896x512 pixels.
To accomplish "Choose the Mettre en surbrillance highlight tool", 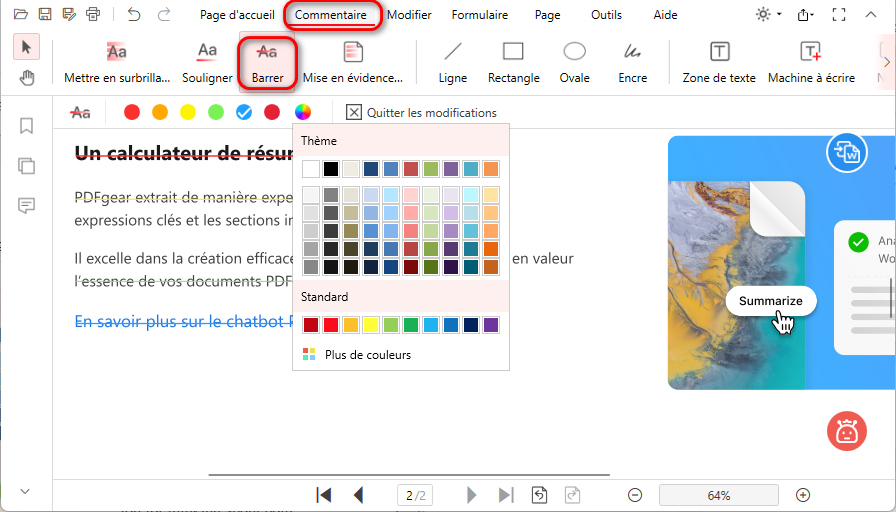I will coord(117,63).
